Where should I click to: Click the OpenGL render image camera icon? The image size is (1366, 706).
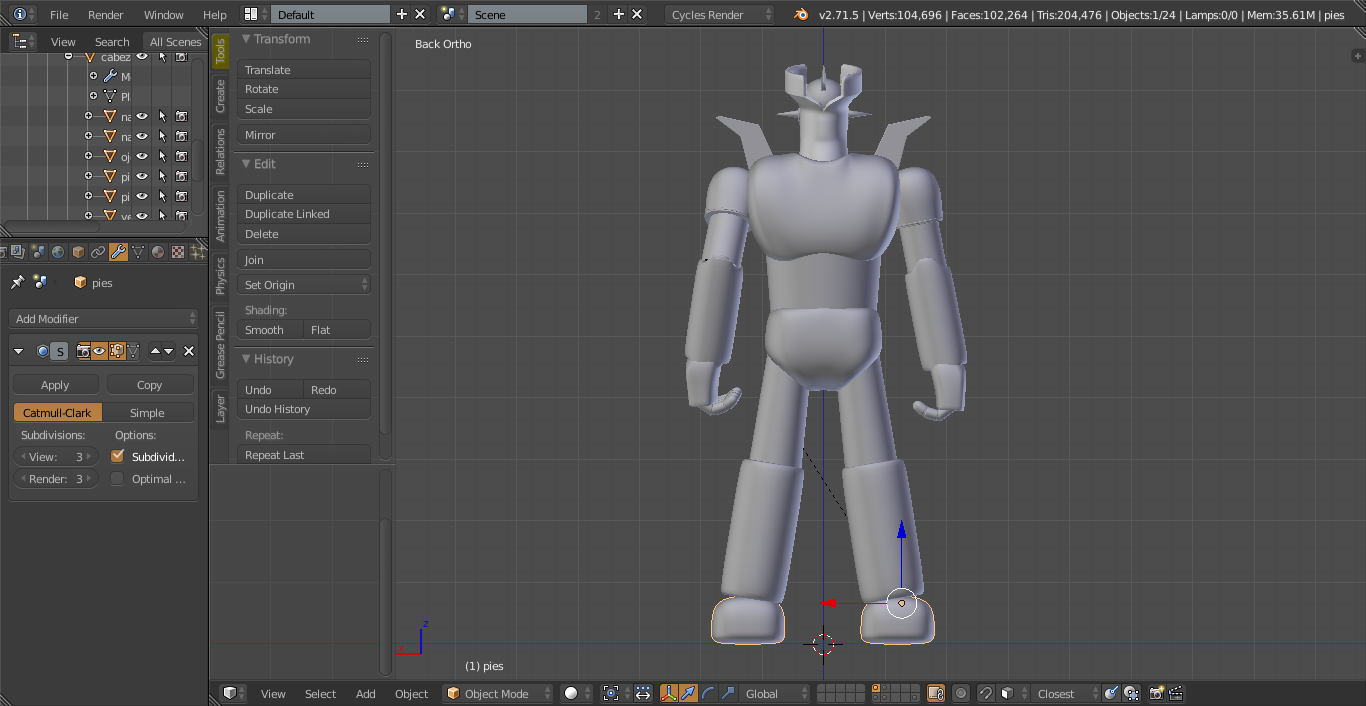pos(1156,693)
